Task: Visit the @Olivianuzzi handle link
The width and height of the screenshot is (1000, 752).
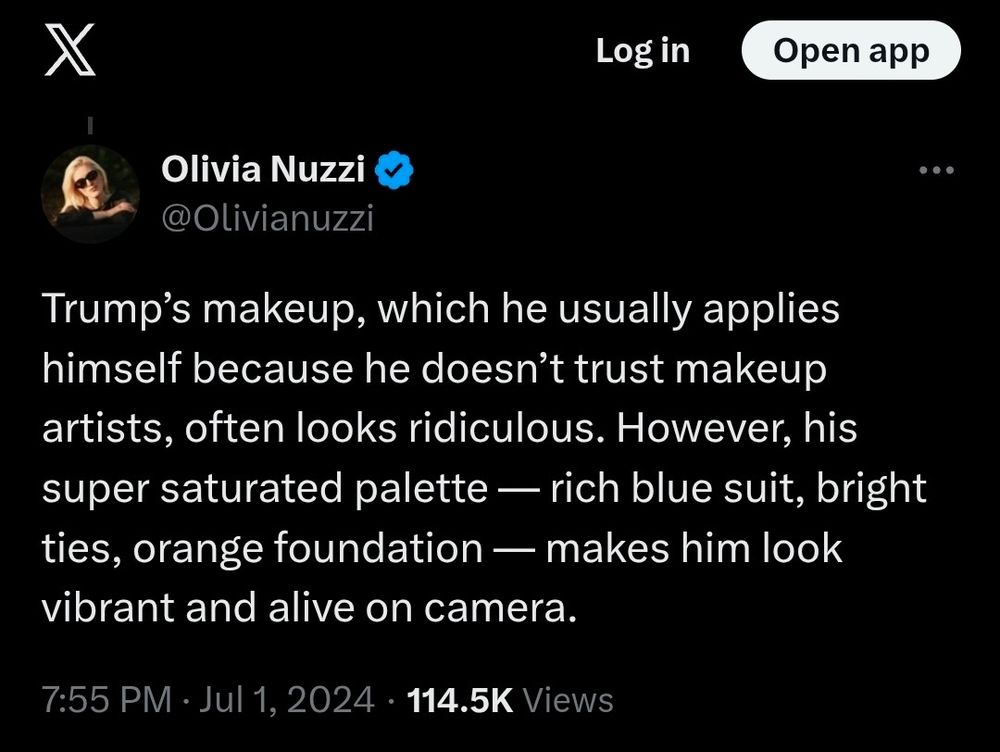Action: (x=267, y=218)
